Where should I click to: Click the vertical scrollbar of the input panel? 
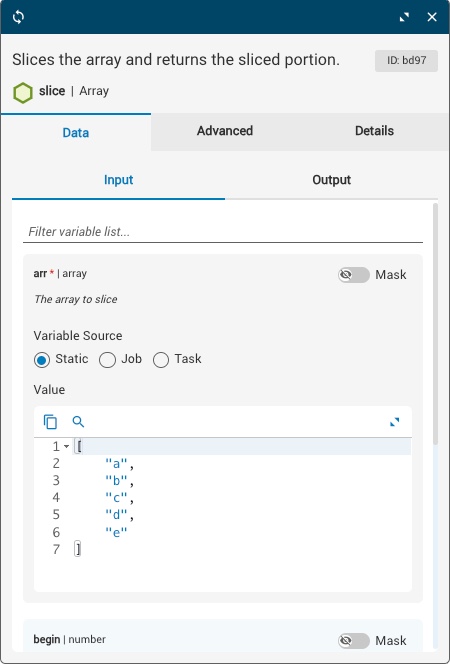[x=436, y=324]
